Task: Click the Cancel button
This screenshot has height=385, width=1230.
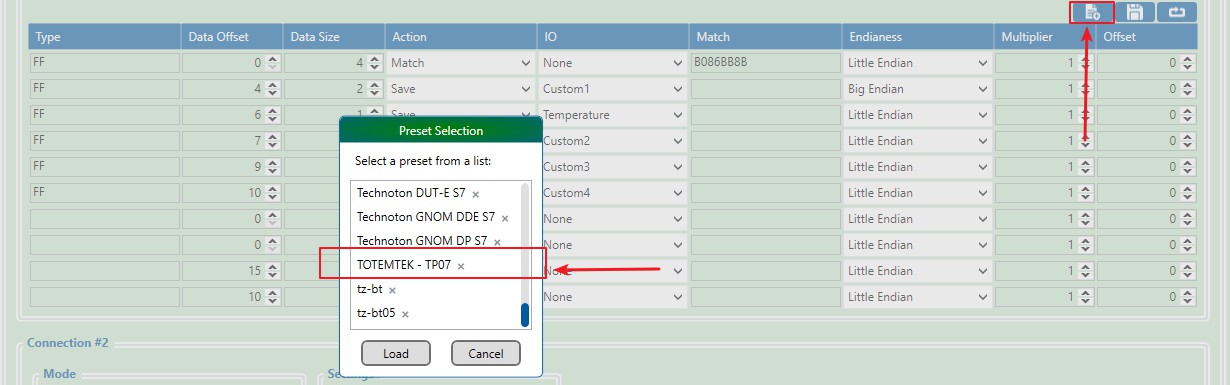Action: [485, 353]
